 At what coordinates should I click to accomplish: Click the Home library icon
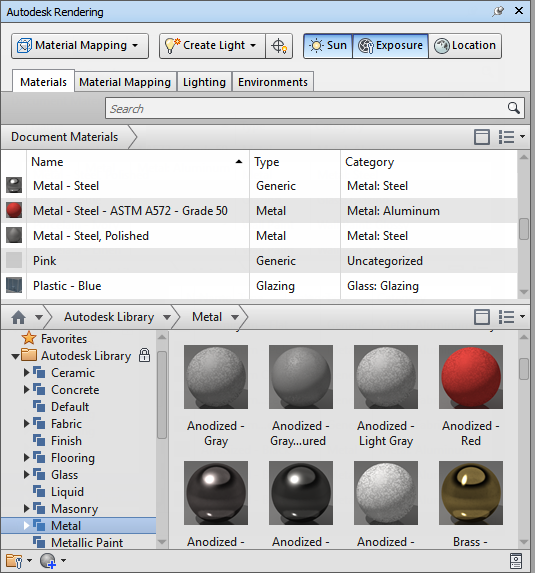[19, 317]
